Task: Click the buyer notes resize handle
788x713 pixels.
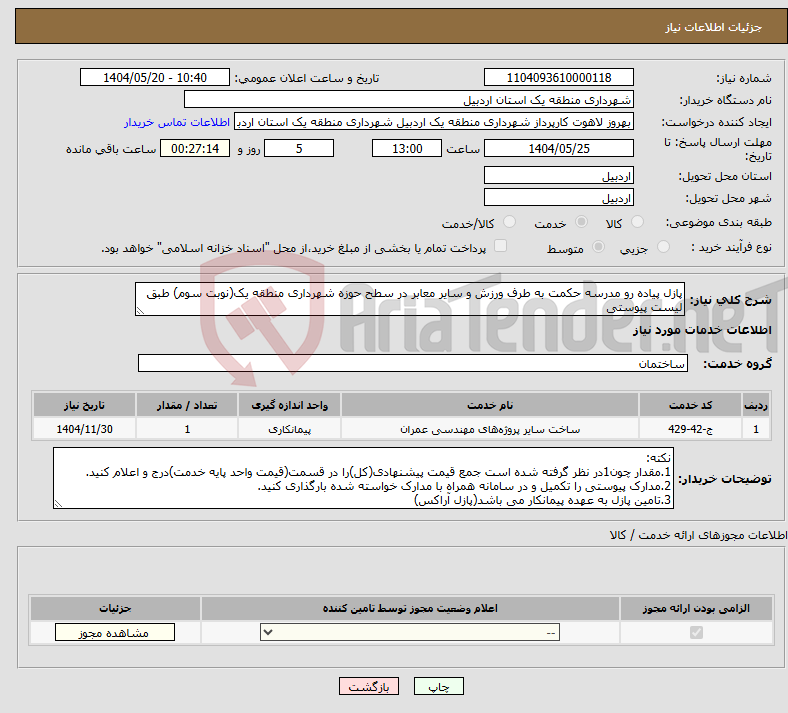Action: [58, 504]
